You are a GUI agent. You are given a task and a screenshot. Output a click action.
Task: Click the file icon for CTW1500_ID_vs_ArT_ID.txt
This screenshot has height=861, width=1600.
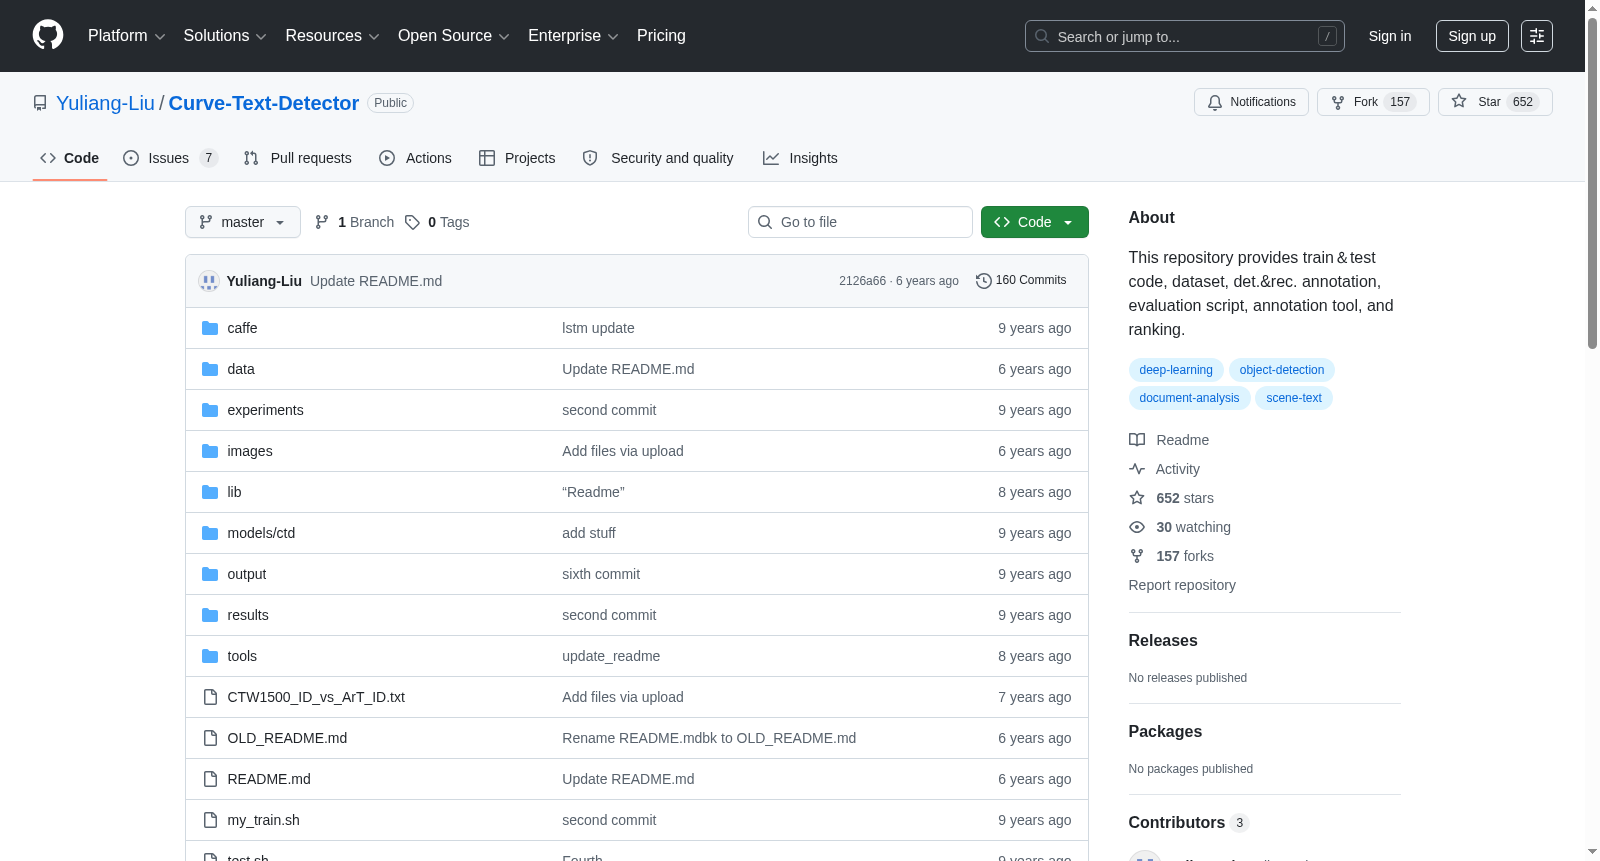click(210, 697)
